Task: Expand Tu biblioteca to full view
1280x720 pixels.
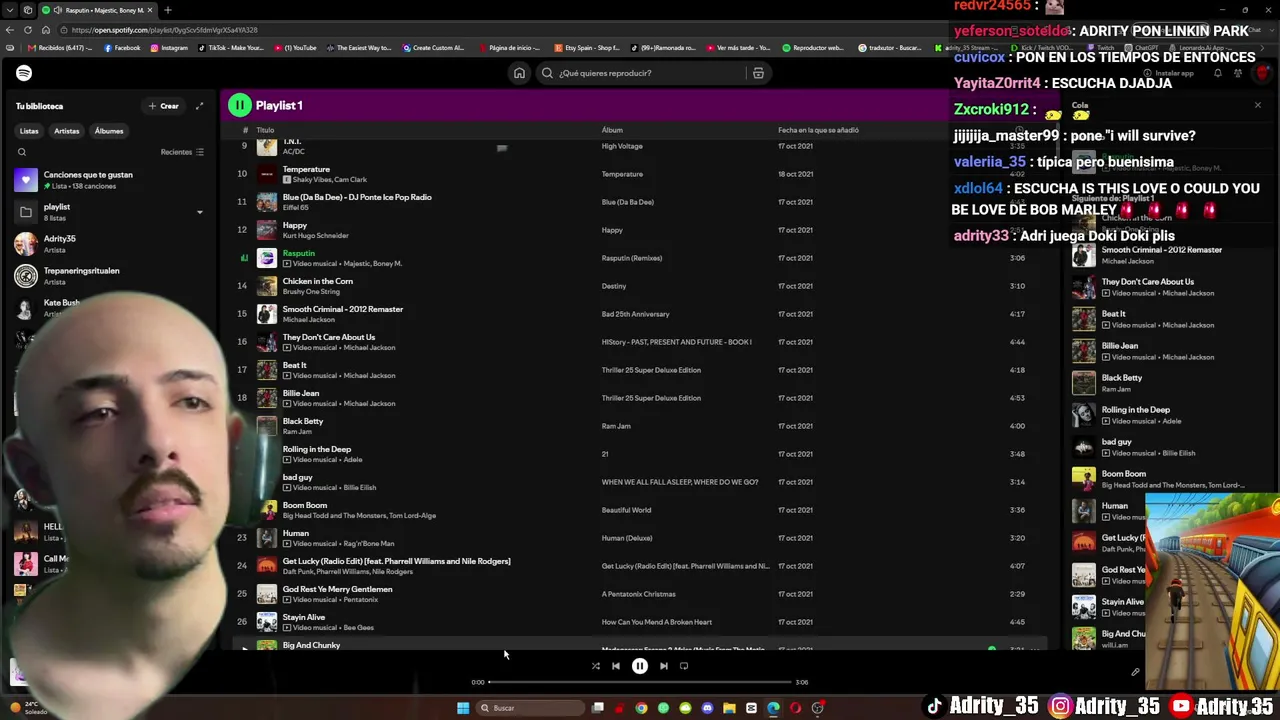Action: coord(199,106)
